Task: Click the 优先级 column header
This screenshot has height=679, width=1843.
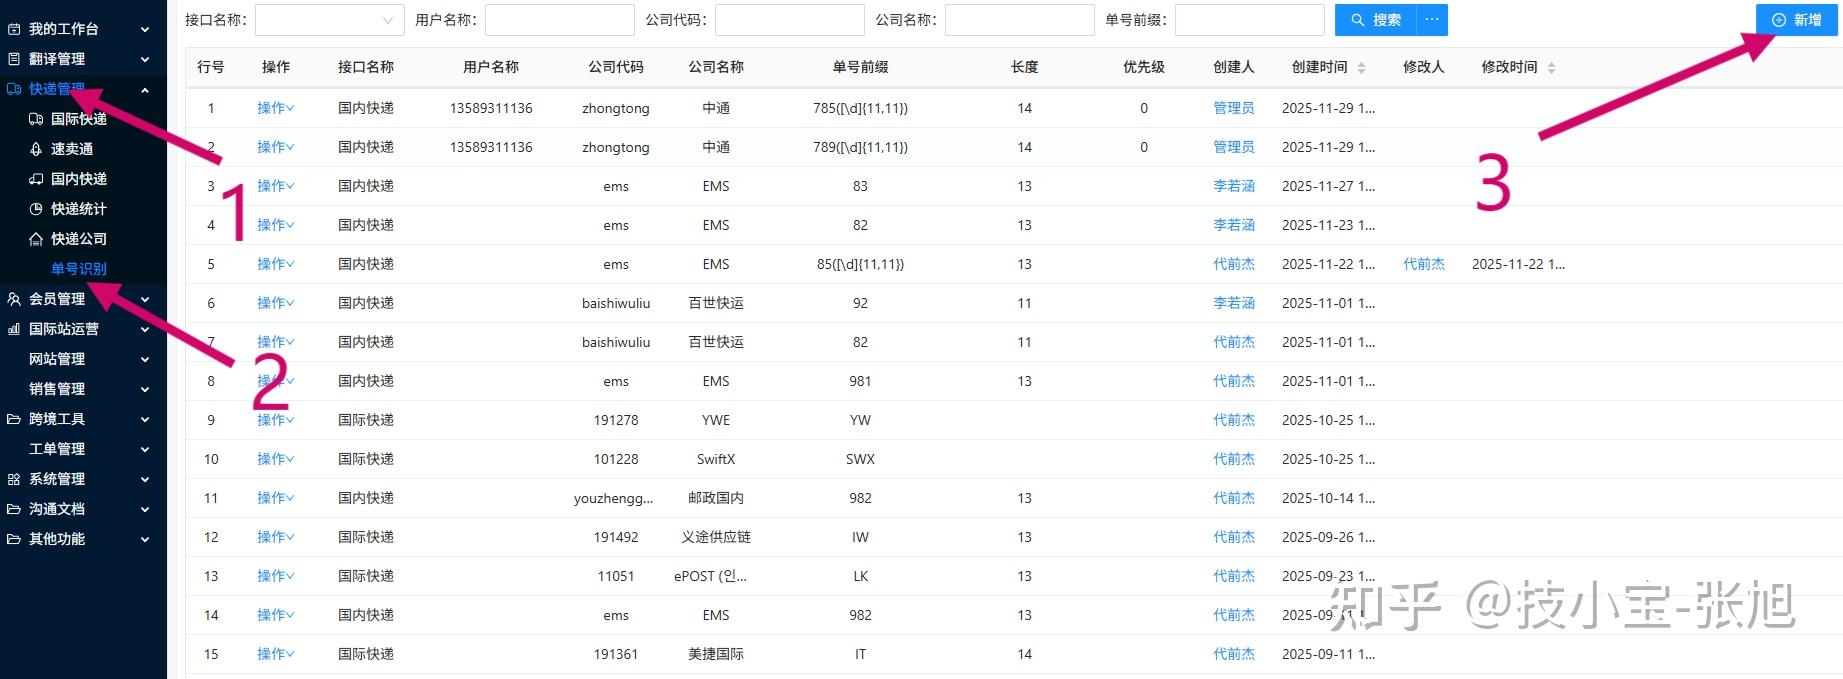Action: point(1144,67)
